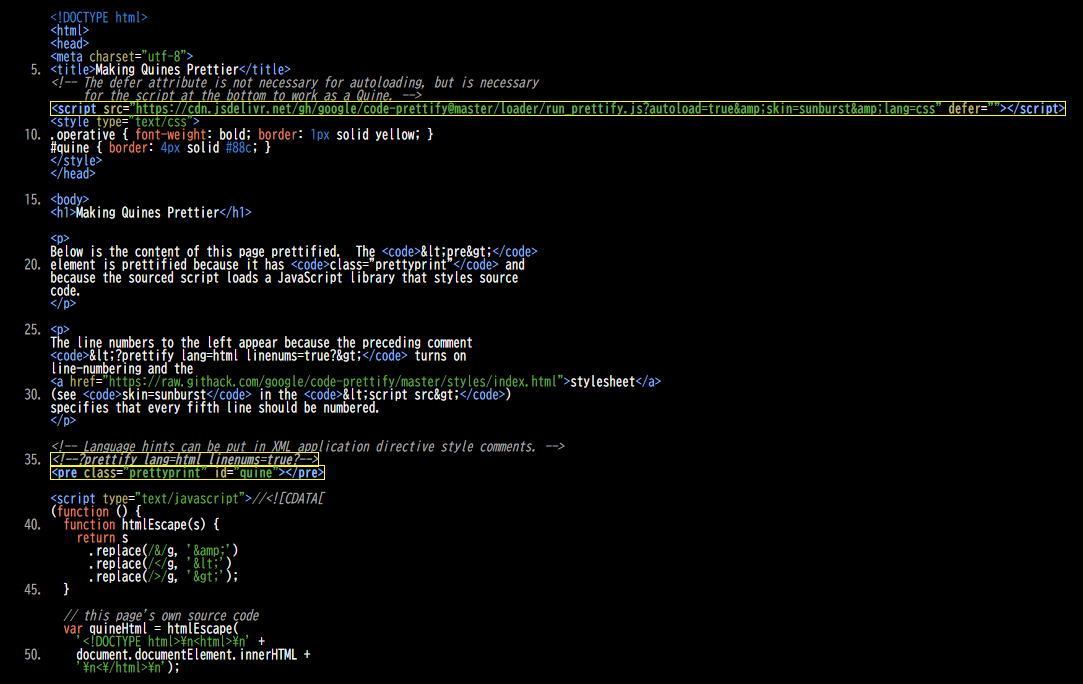Click the replace '&gt;' line
Image resolution: width=1083 pixels, height=684 pixels.
click(163, 577)
